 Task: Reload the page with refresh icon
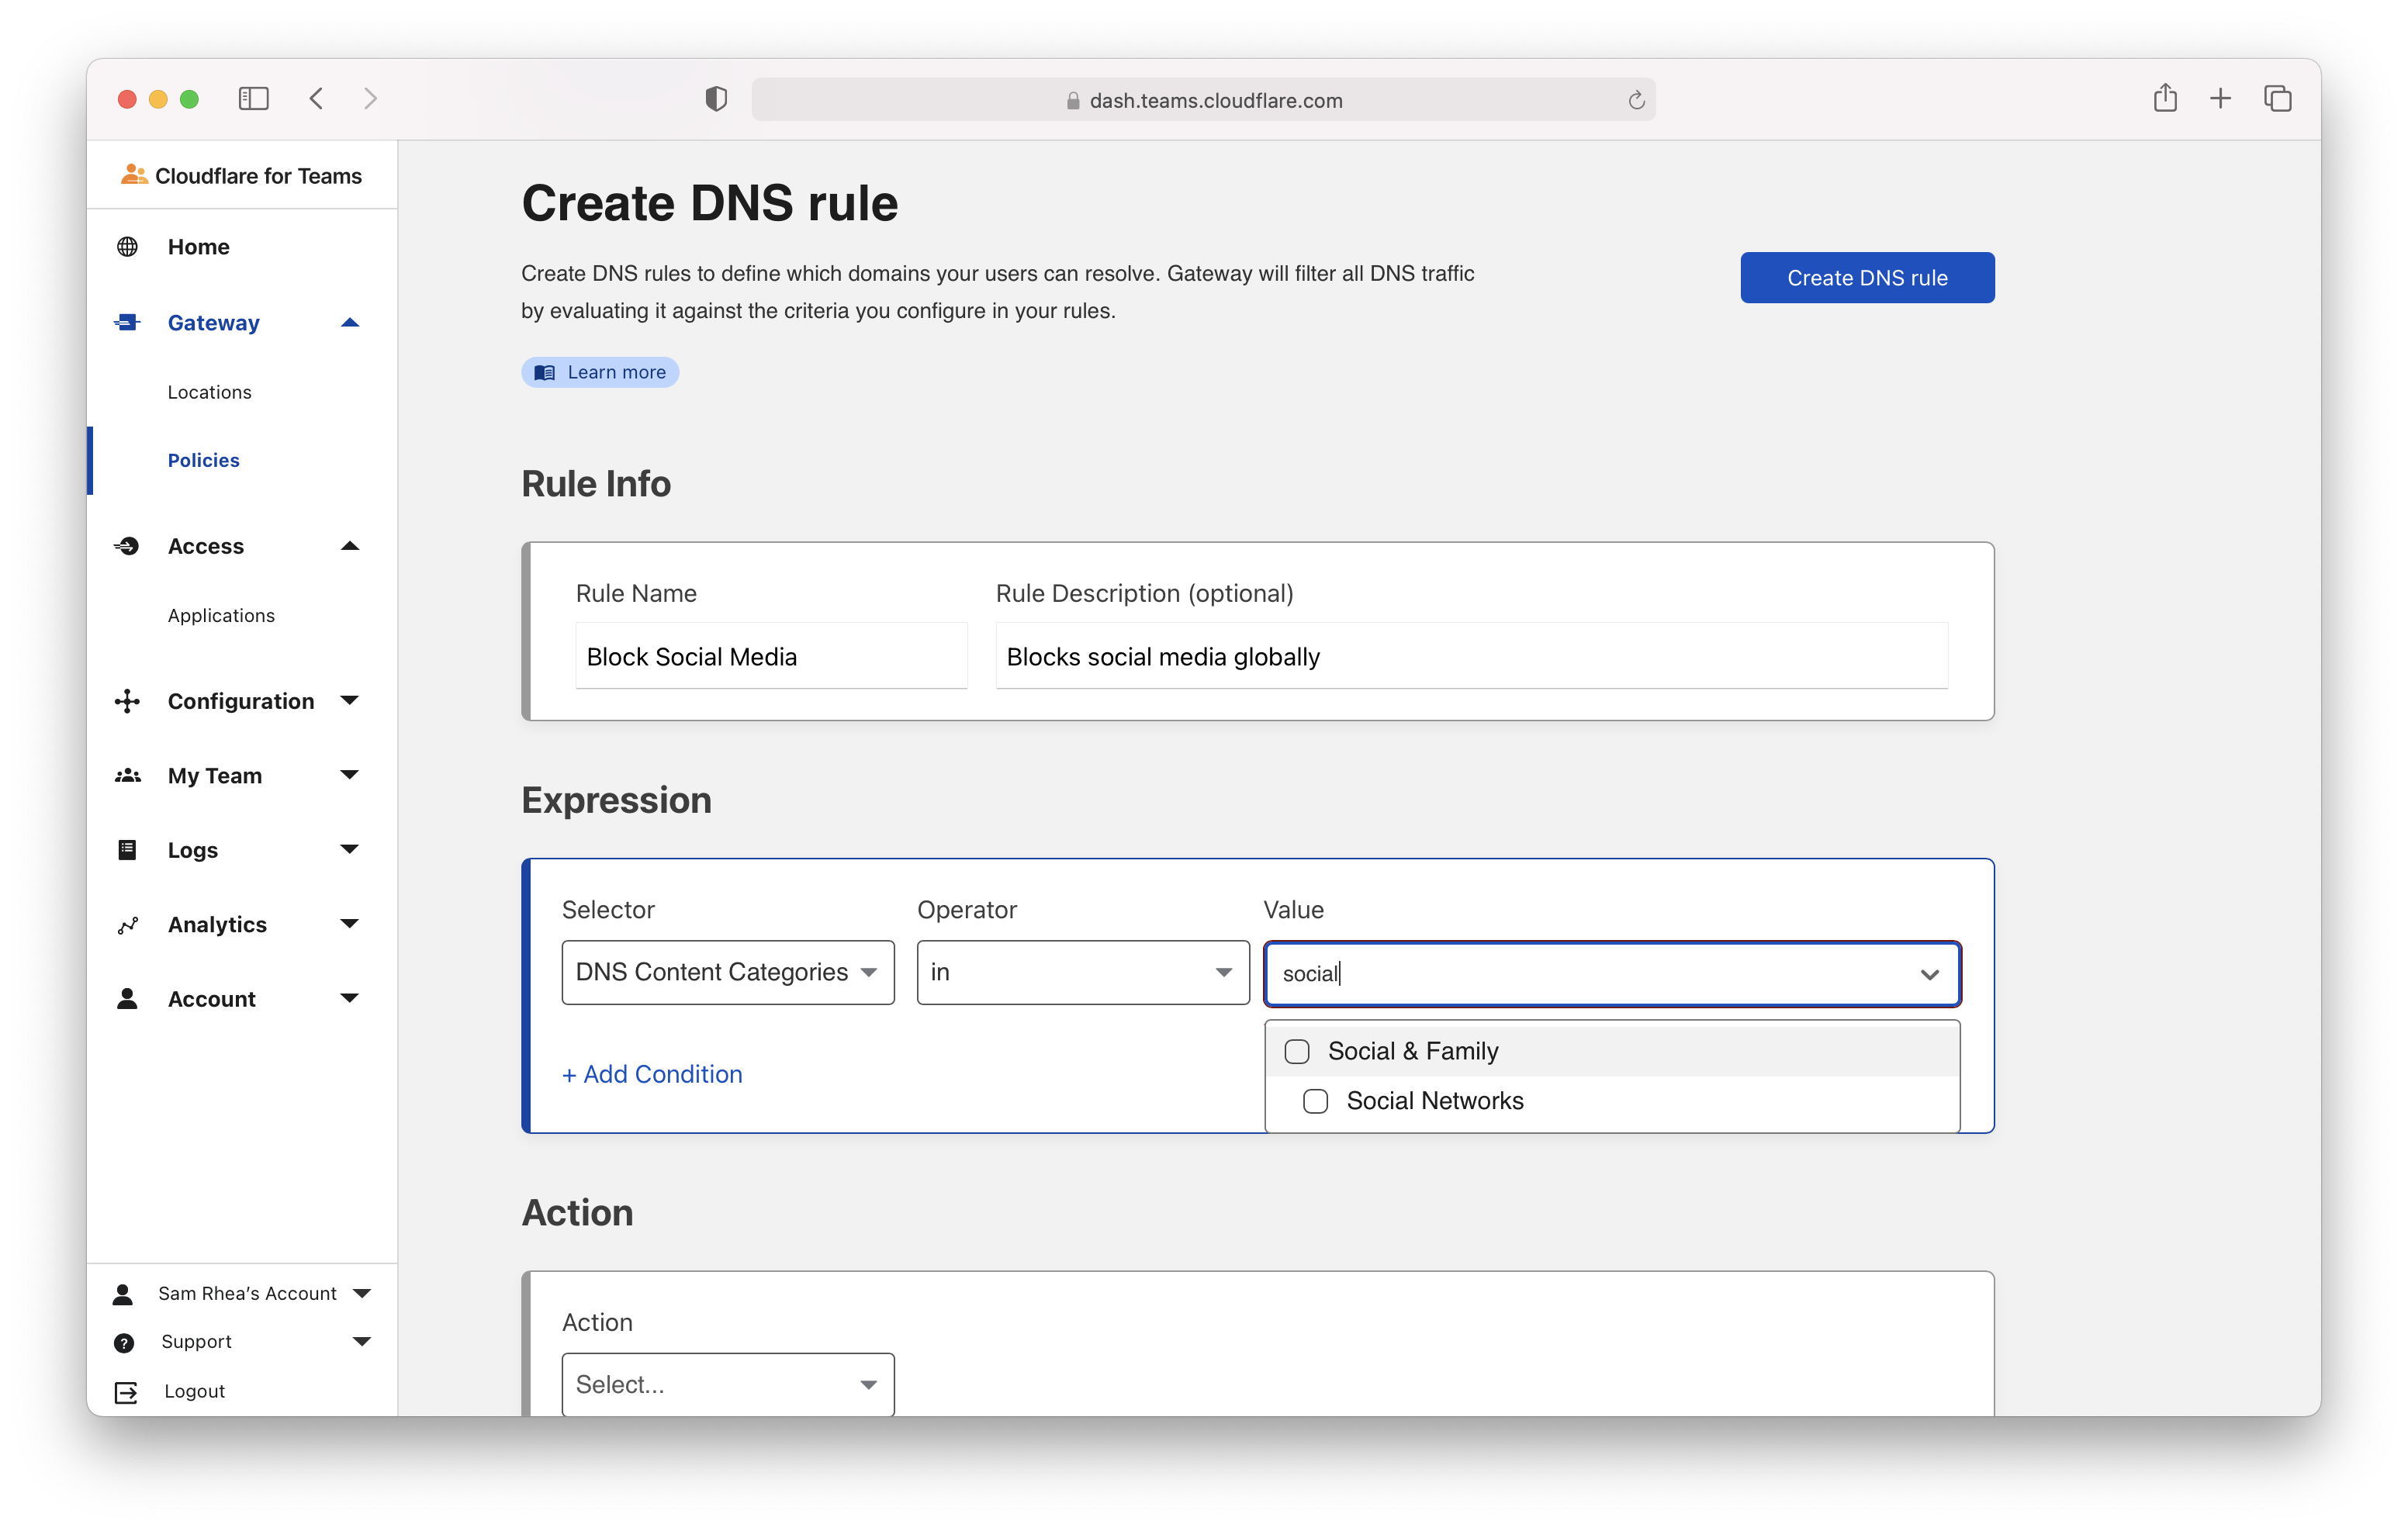point(1636,100)
